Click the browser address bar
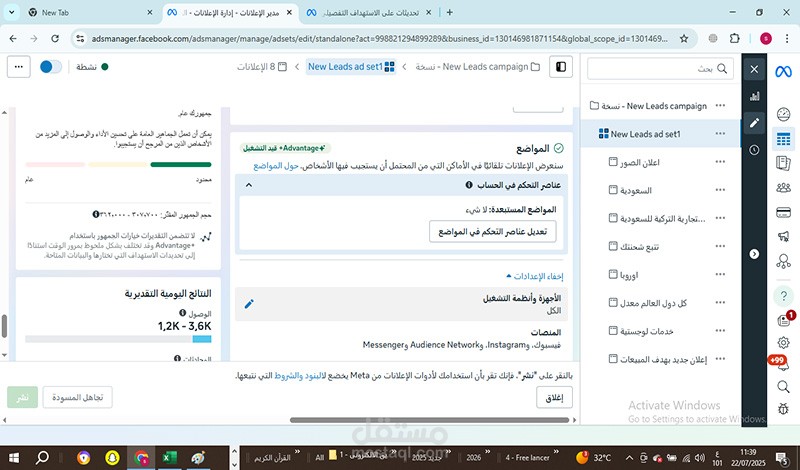The height and width of the screenshot is (470, 800). click(x=379, y=38)
